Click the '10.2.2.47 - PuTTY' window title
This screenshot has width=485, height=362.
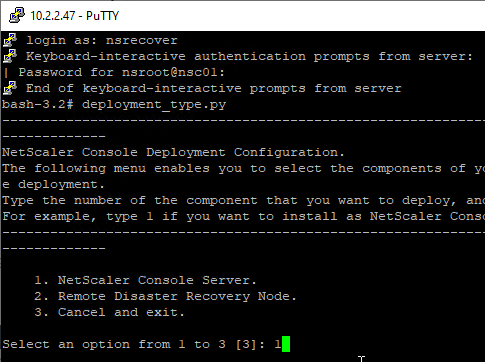[75, 16]
